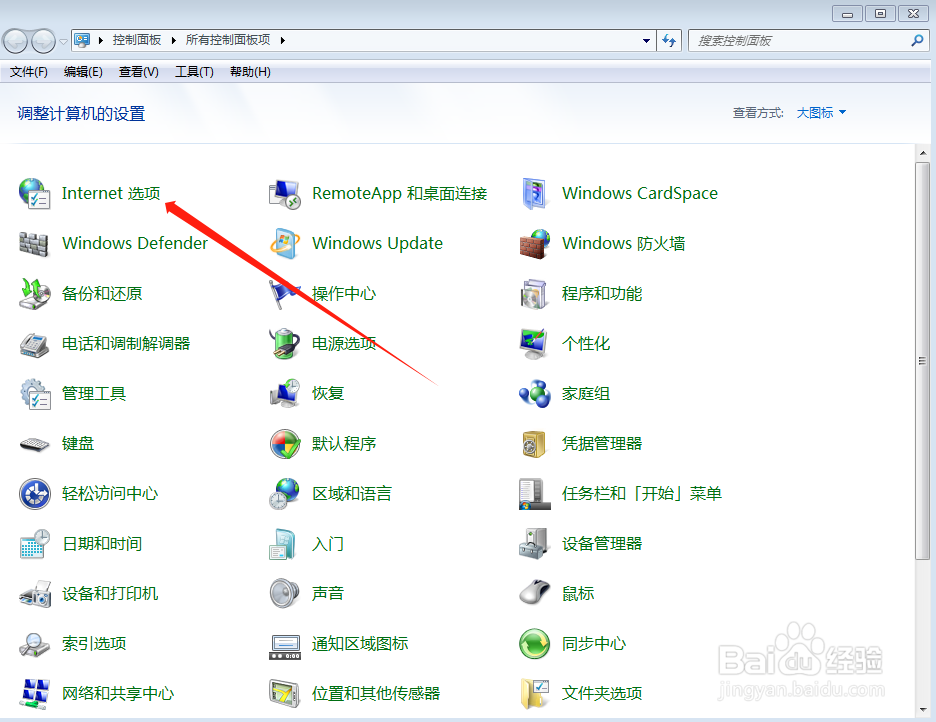Click the Back navigation button
The height and width of the screenshot is (722, 936).
[16, 41]
